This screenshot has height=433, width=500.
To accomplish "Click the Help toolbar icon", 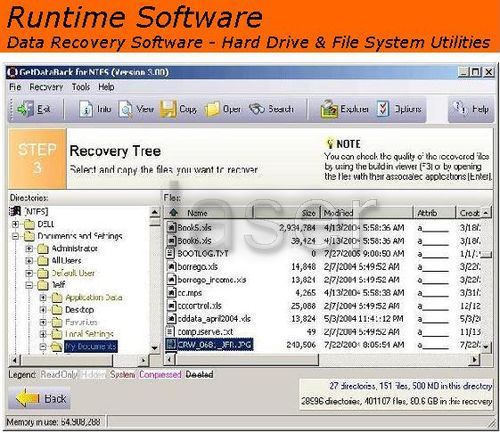I will 460,108.
